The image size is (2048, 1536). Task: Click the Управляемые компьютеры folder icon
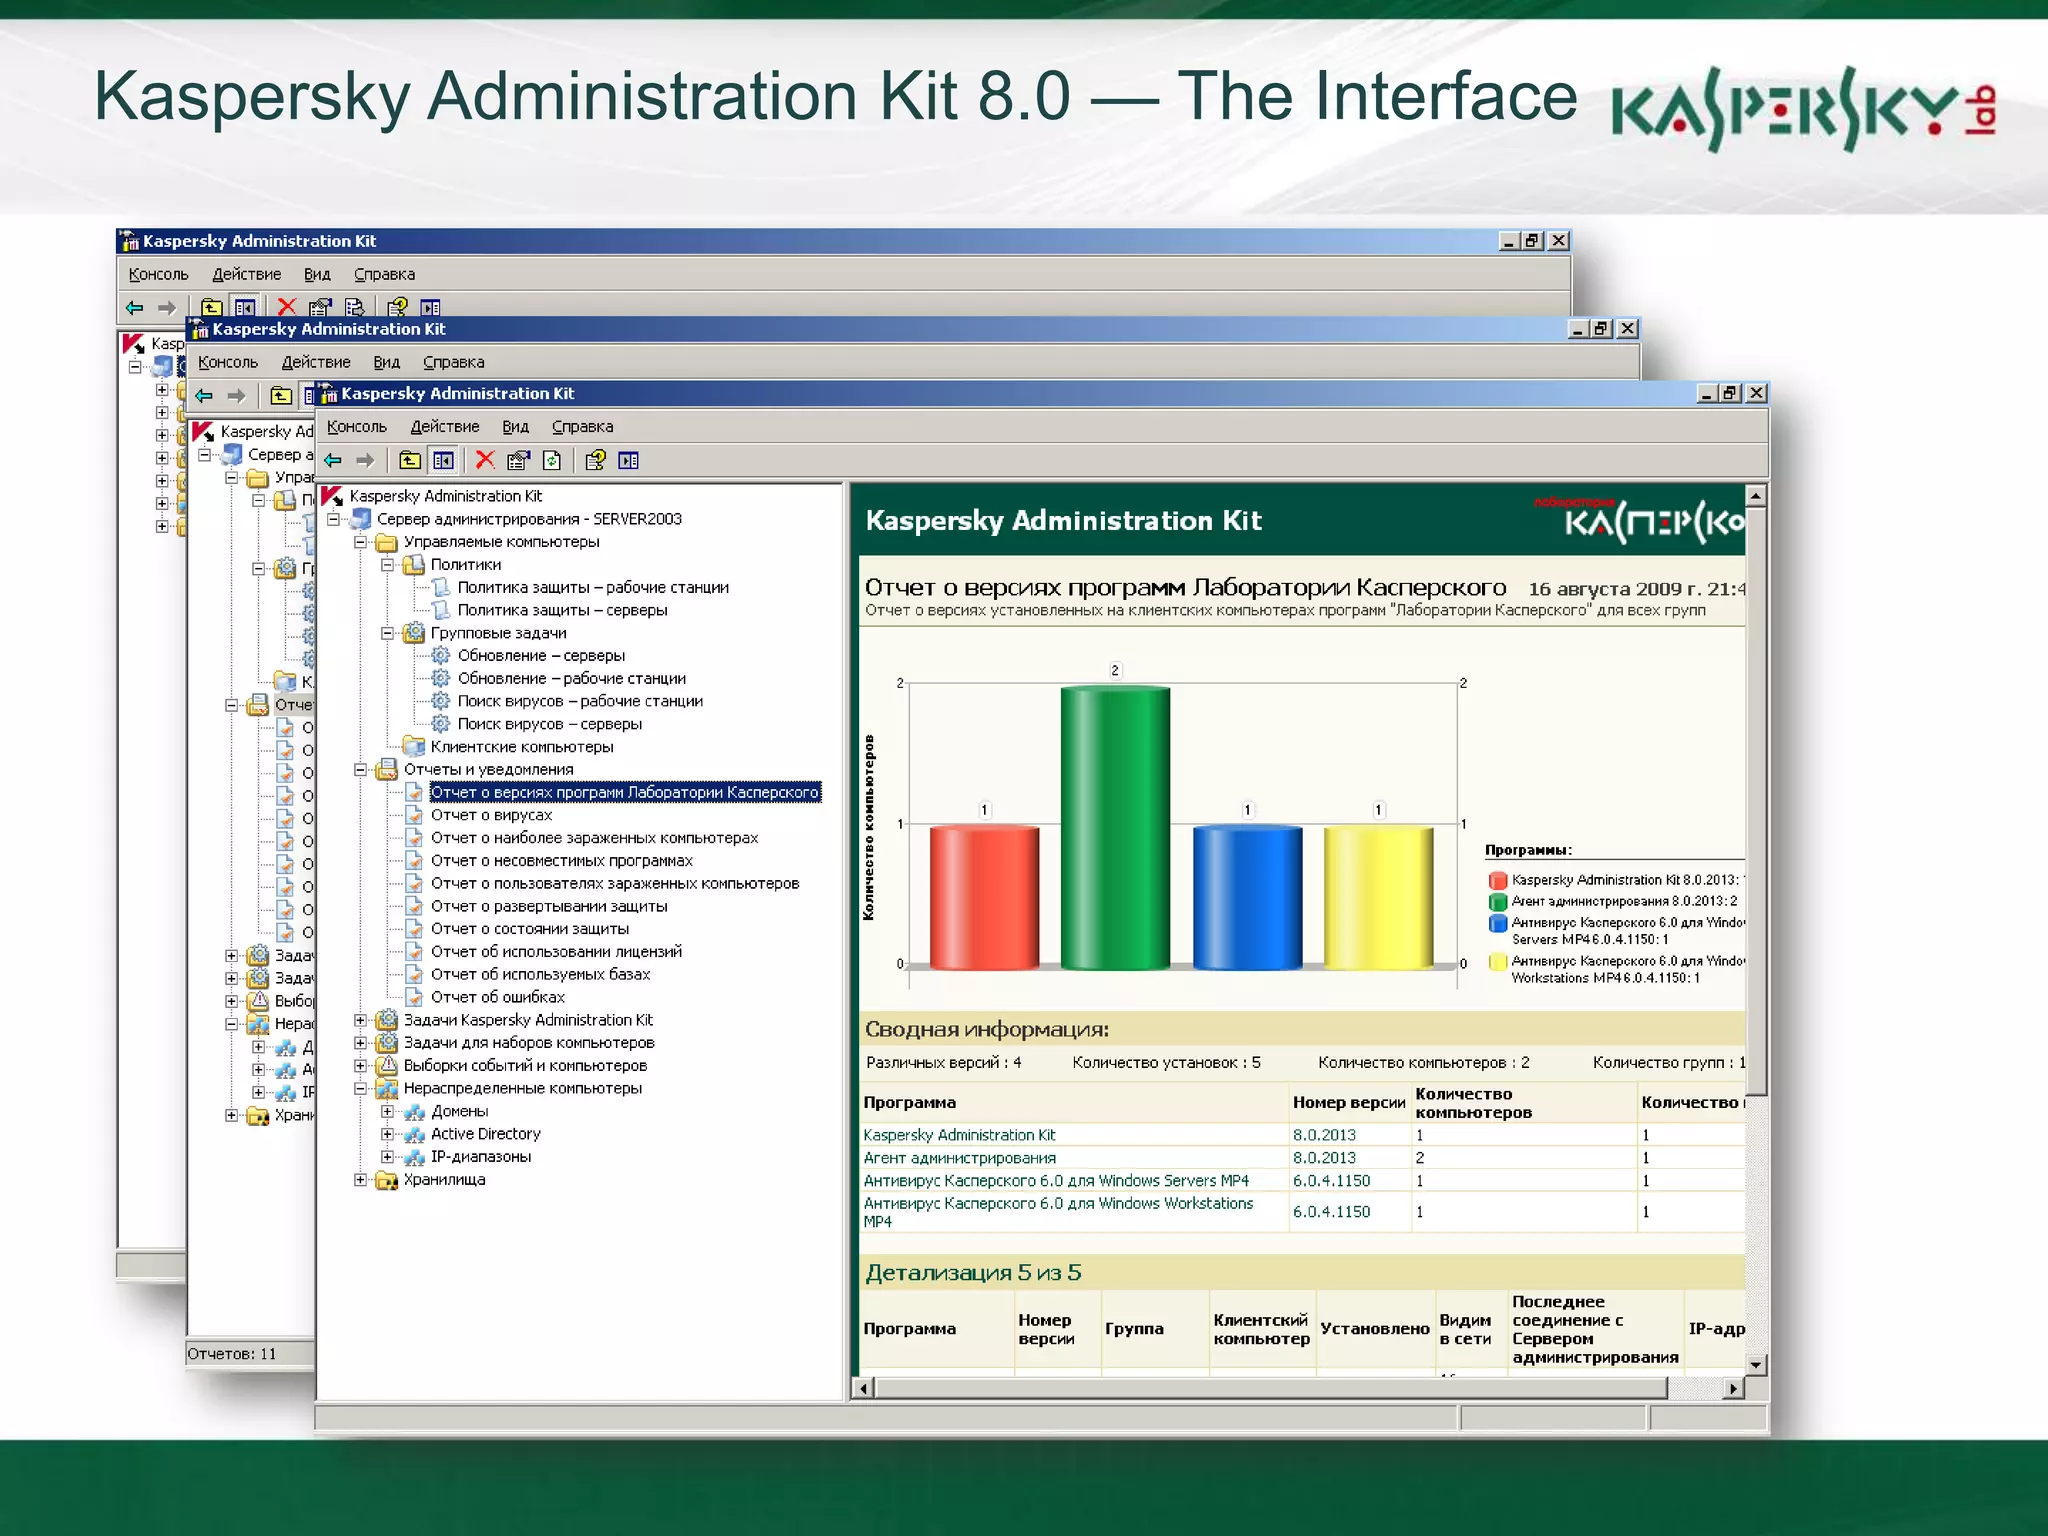click(x=387, y=542)
